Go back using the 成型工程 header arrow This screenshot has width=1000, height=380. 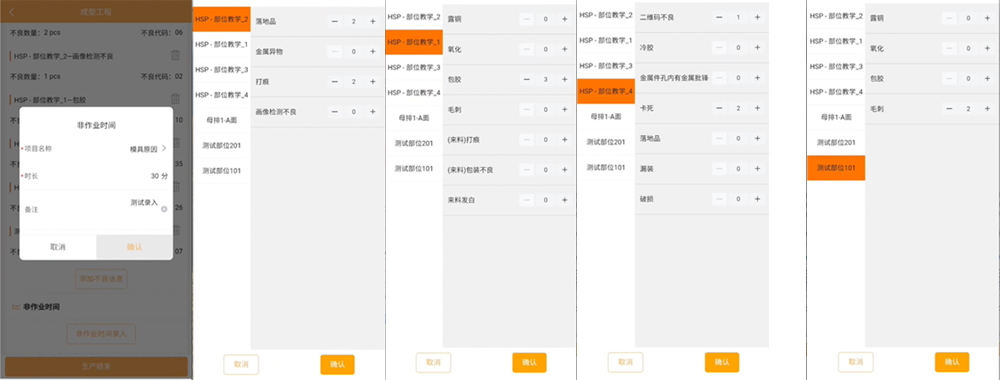[12, 12]
